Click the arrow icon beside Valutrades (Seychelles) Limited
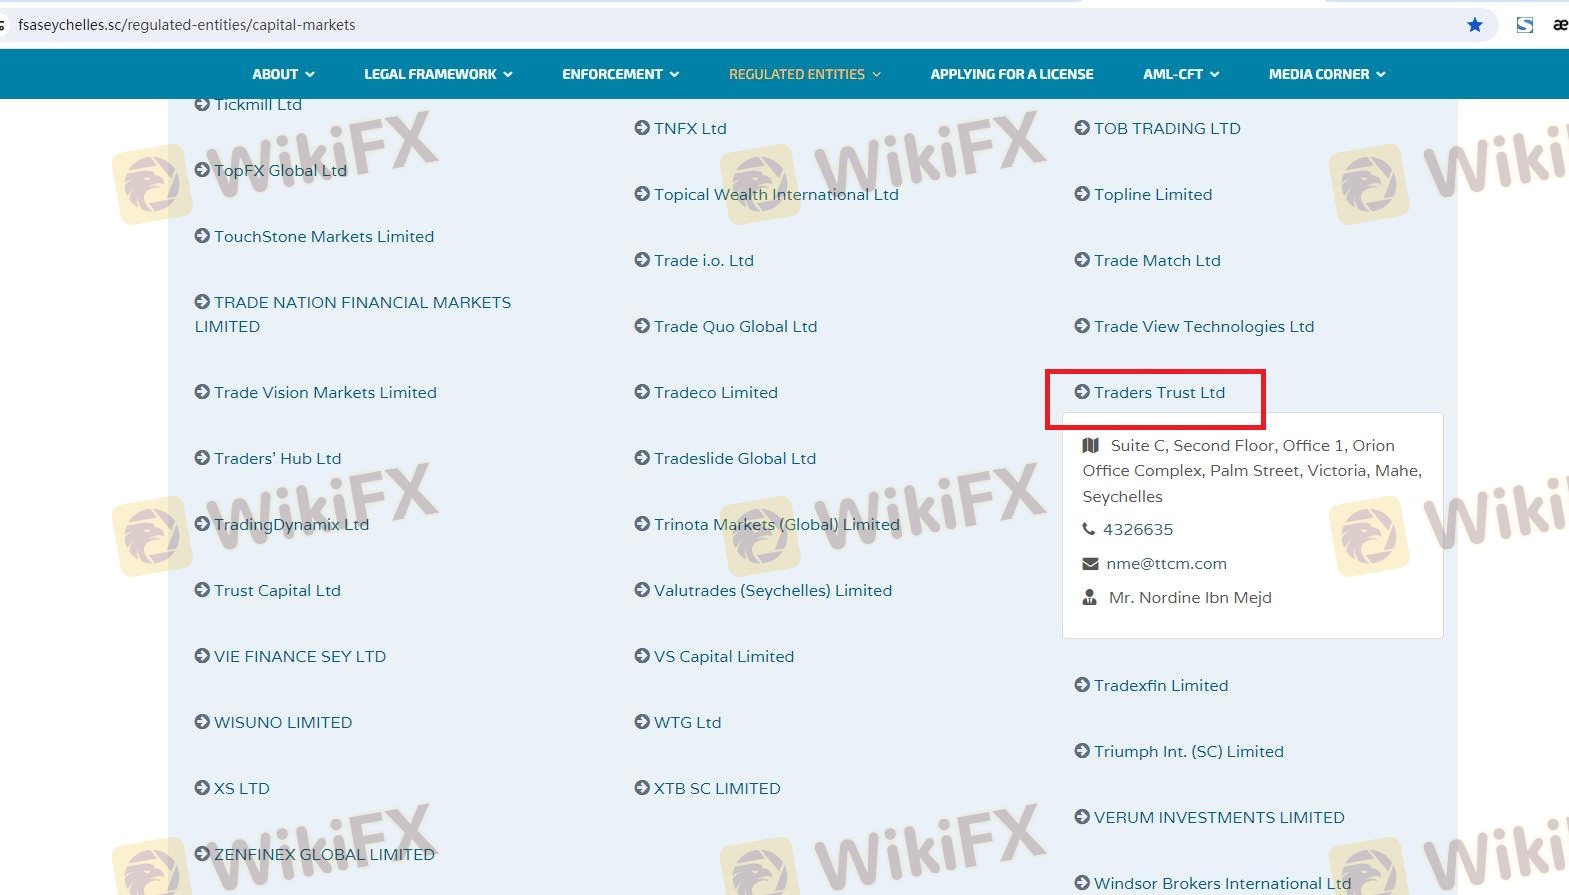1569x895 pixels. (x=642, y=590)
